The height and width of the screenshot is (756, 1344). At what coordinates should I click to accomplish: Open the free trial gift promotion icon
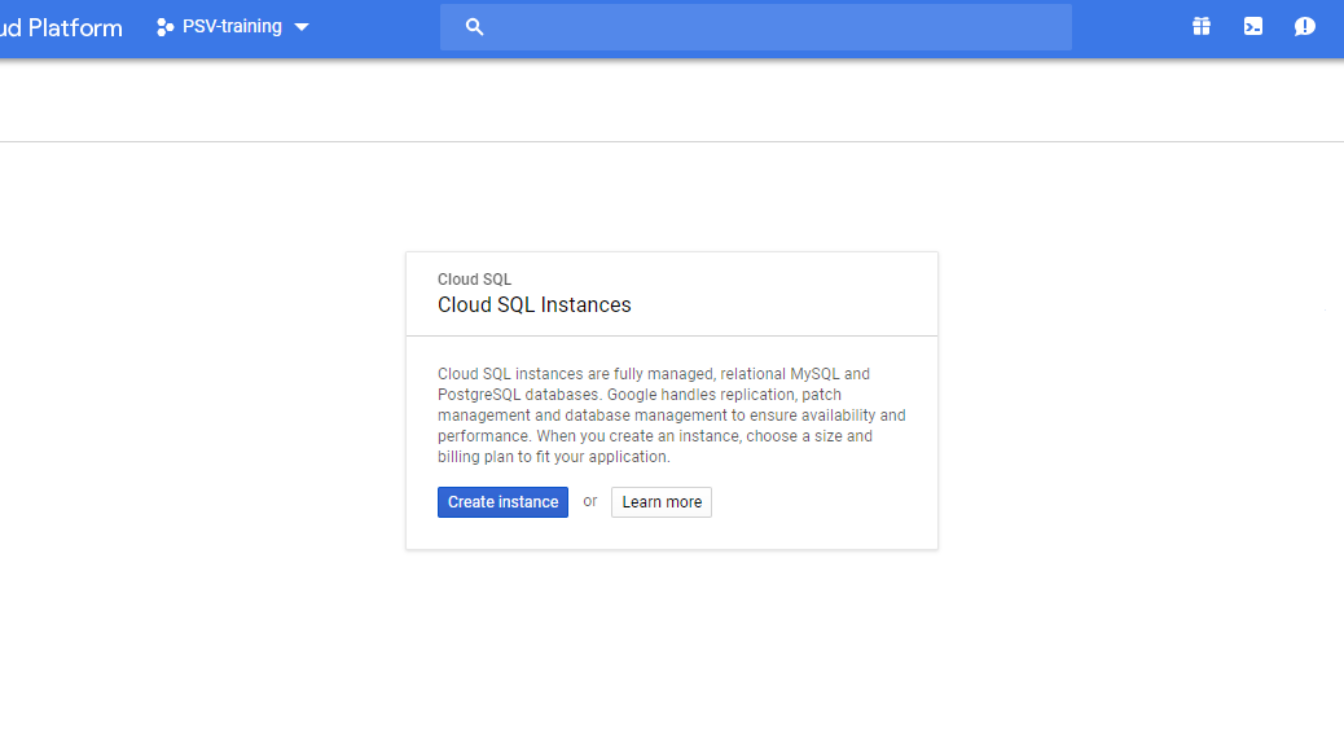(1201, 26)
